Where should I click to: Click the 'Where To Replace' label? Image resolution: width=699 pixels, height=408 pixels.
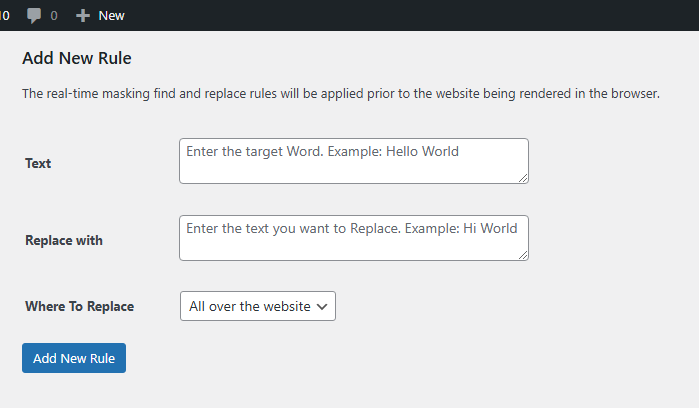[79, 306]
